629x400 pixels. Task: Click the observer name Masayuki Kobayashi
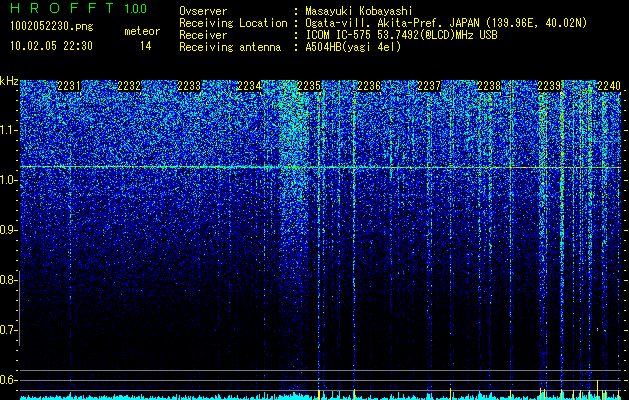(x=359, y=11)
